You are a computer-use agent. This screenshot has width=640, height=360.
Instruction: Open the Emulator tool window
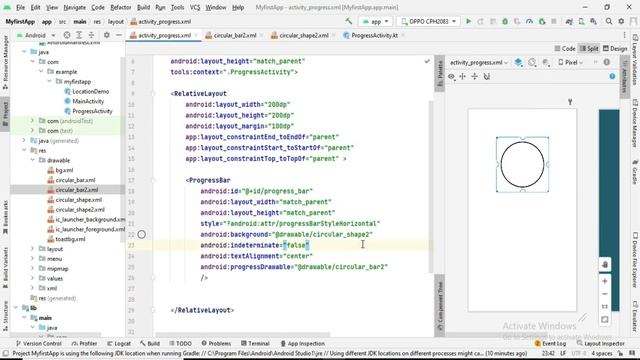click(x=635, y=316)
